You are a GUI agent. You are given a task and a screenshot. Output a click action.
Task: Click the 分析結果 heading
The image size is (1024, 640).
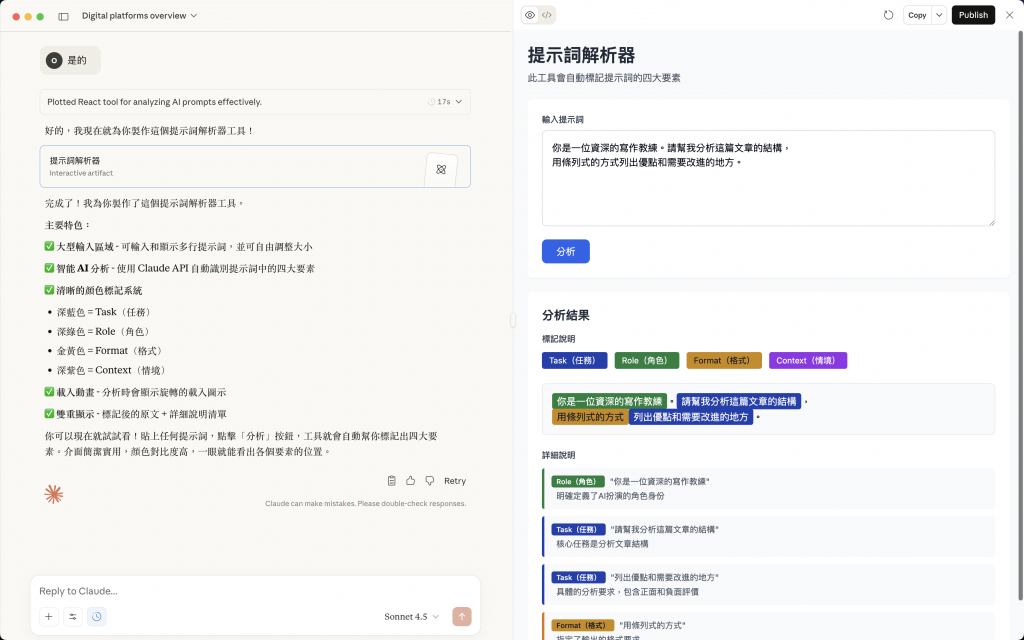coord(566,315)
